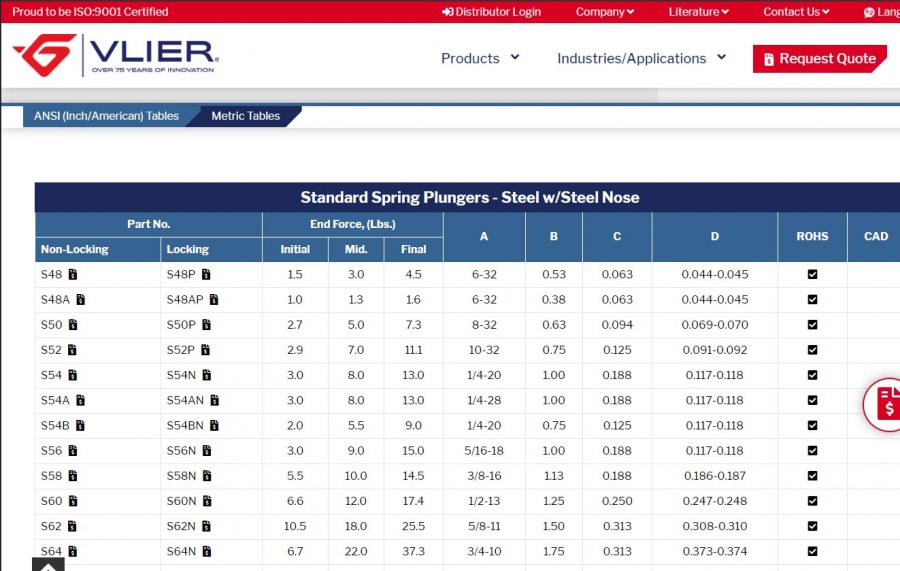Viewport: 900px width, 571px height.
Task: Click the Standard Spring Plungers table title
Action: pyautogui.click(x=470, y=197)
